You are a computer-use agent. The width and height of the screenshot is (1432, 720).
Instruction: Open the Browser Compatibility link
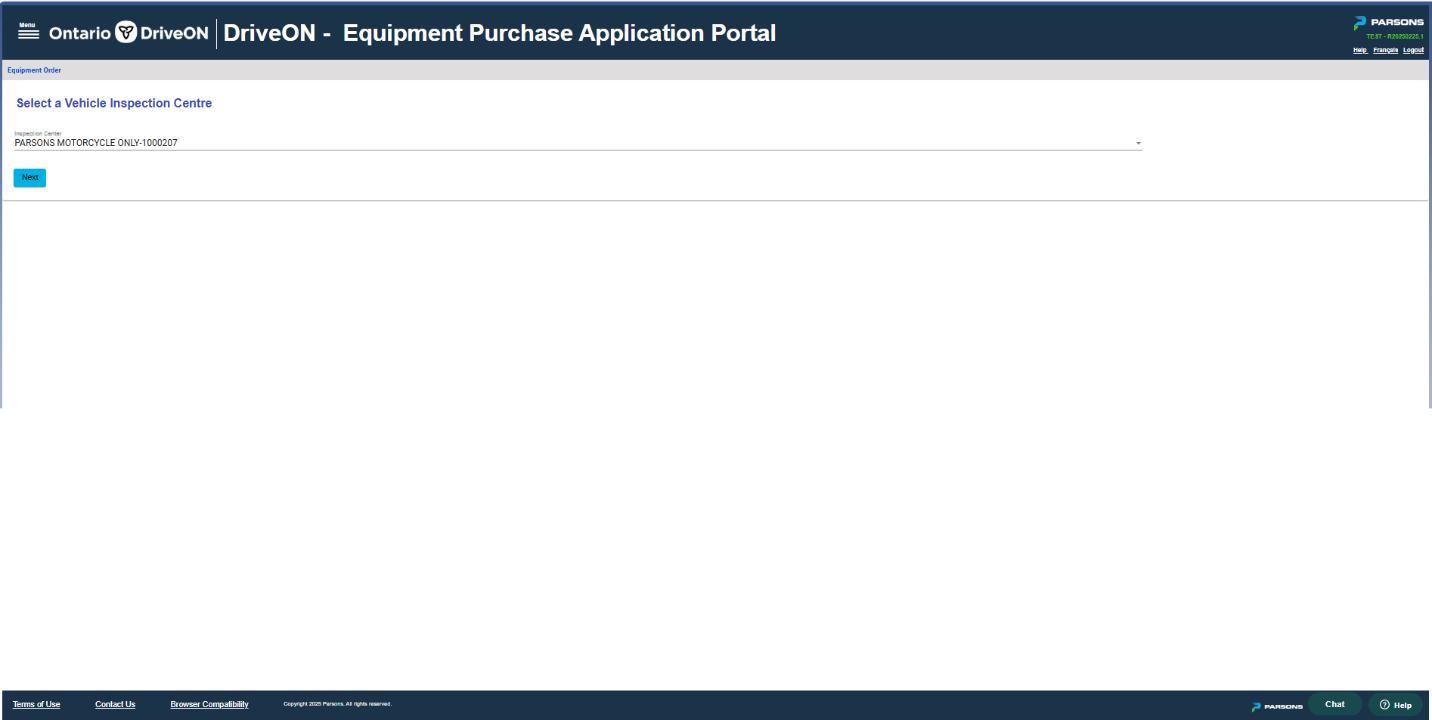click(209, 704)
